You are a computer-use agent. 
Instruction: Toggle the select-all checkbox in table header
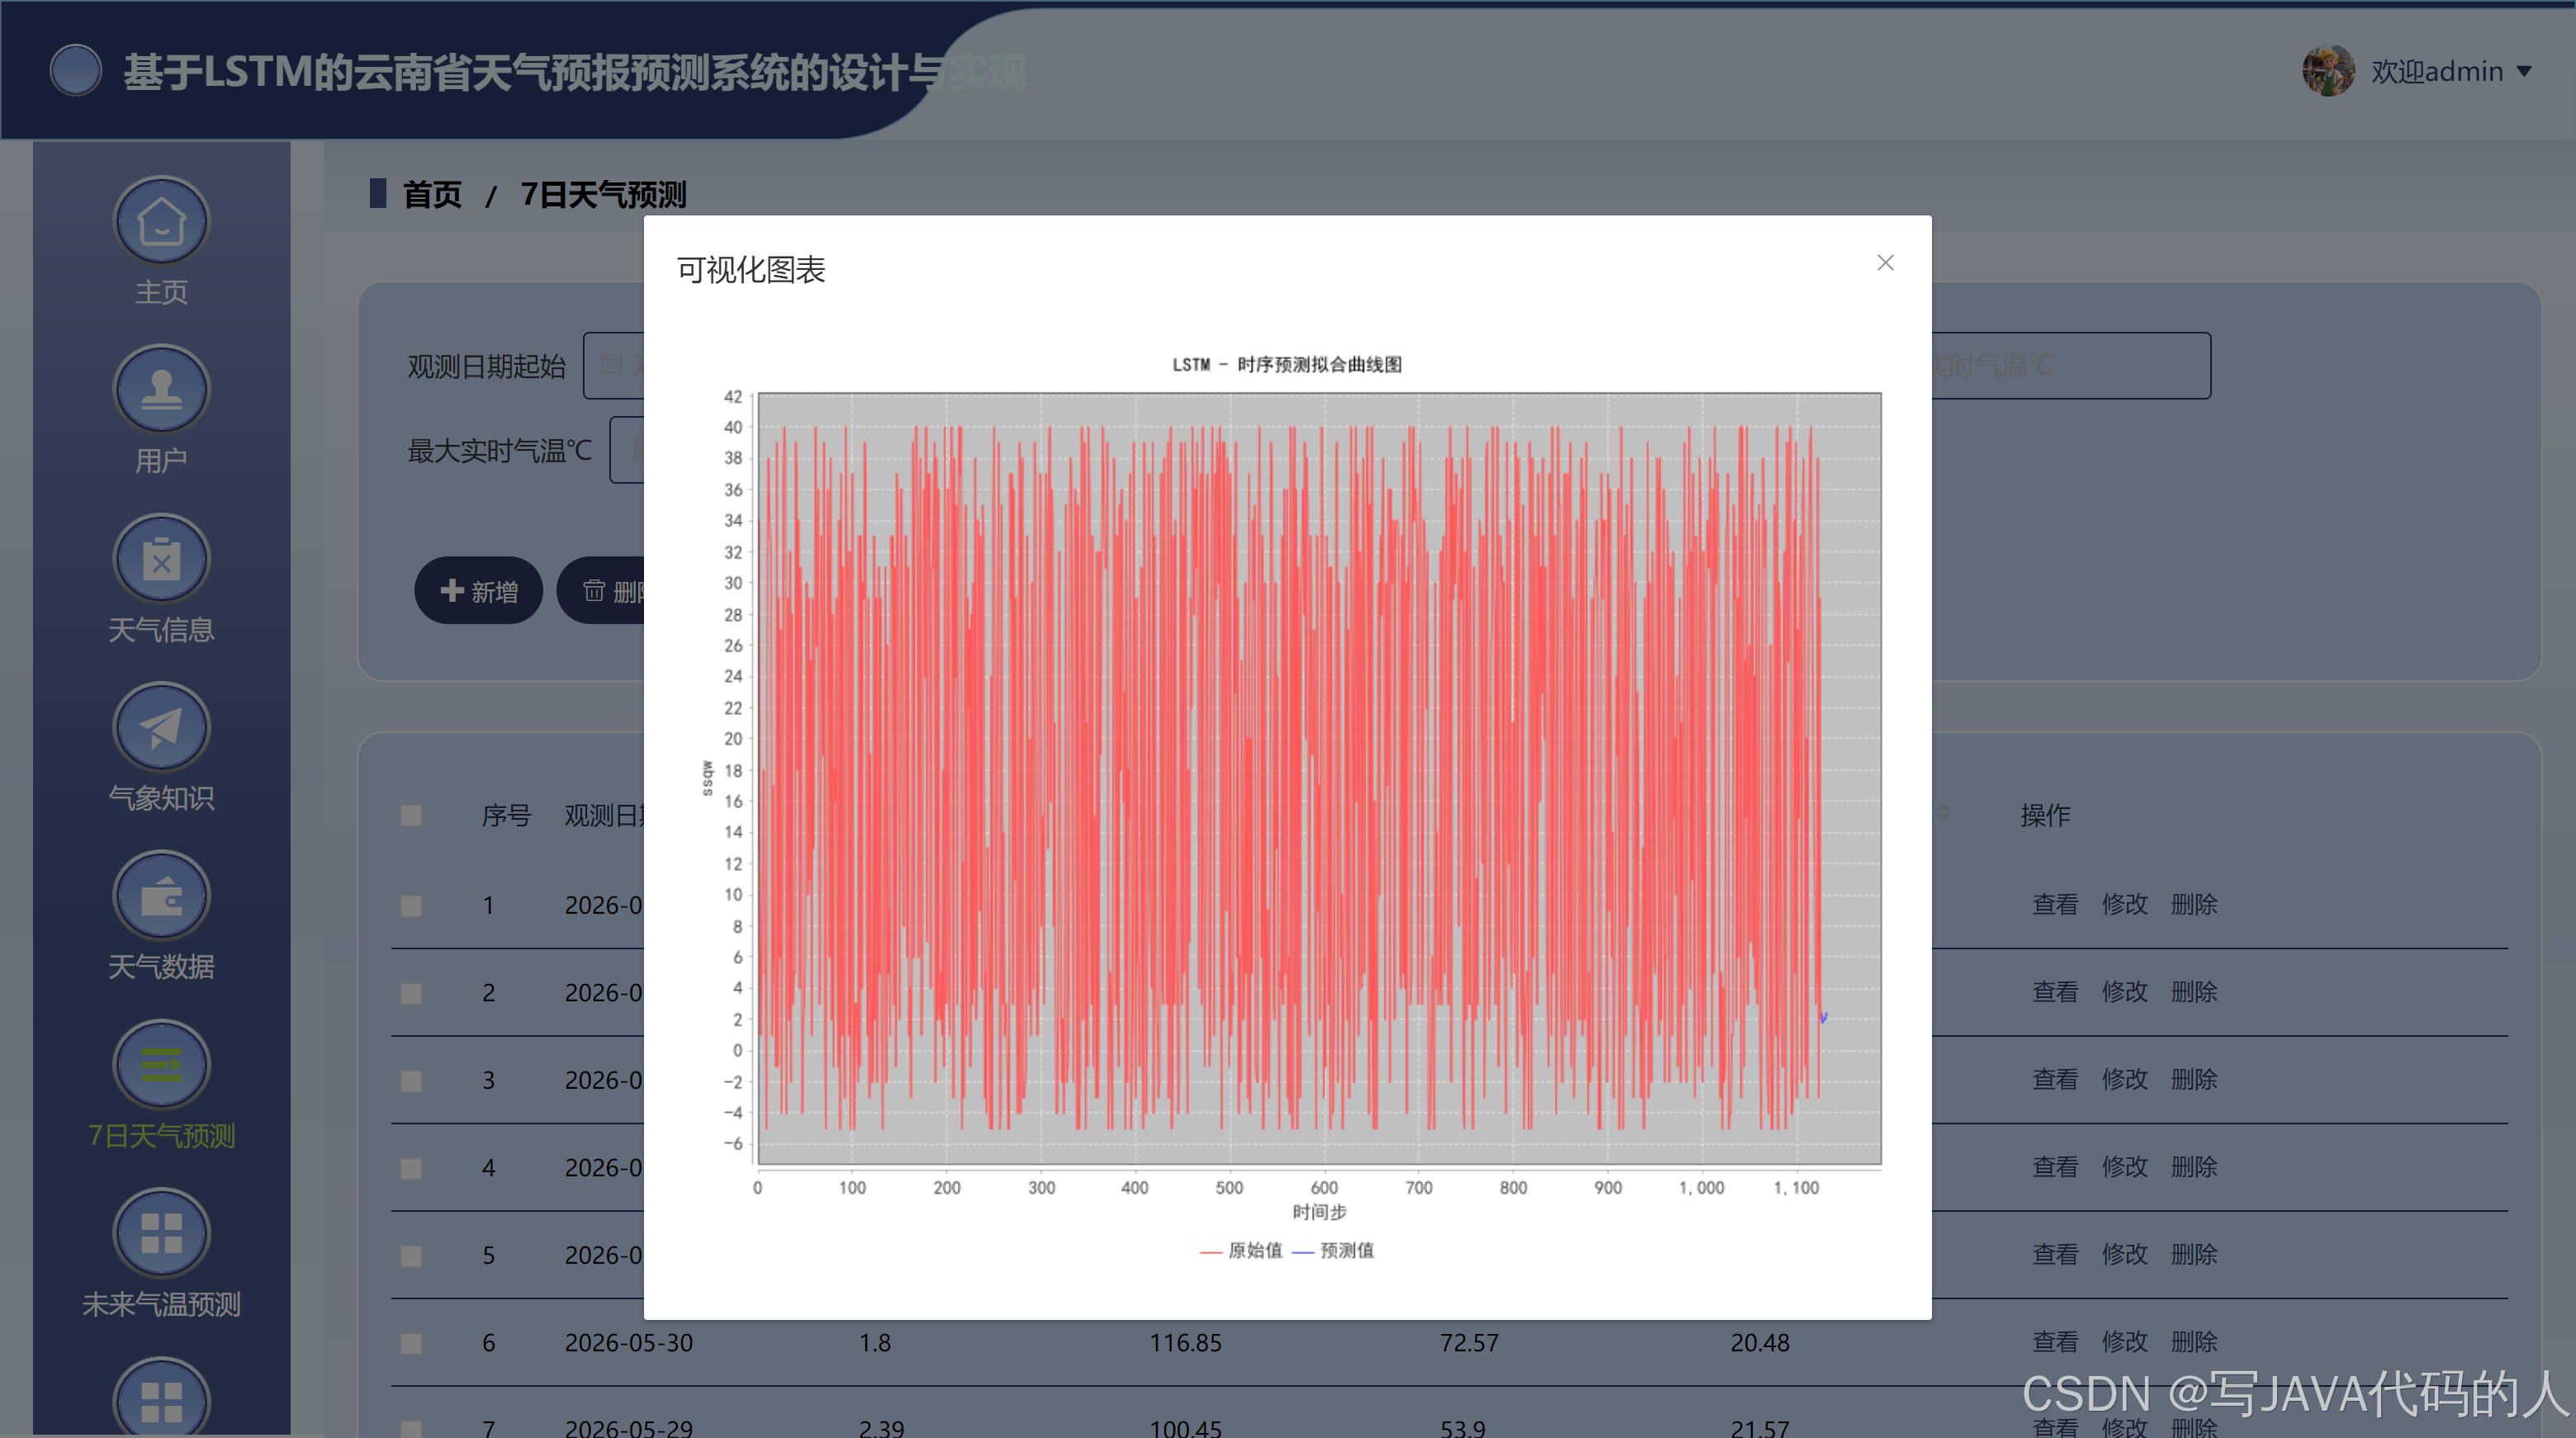click(411, 816)
